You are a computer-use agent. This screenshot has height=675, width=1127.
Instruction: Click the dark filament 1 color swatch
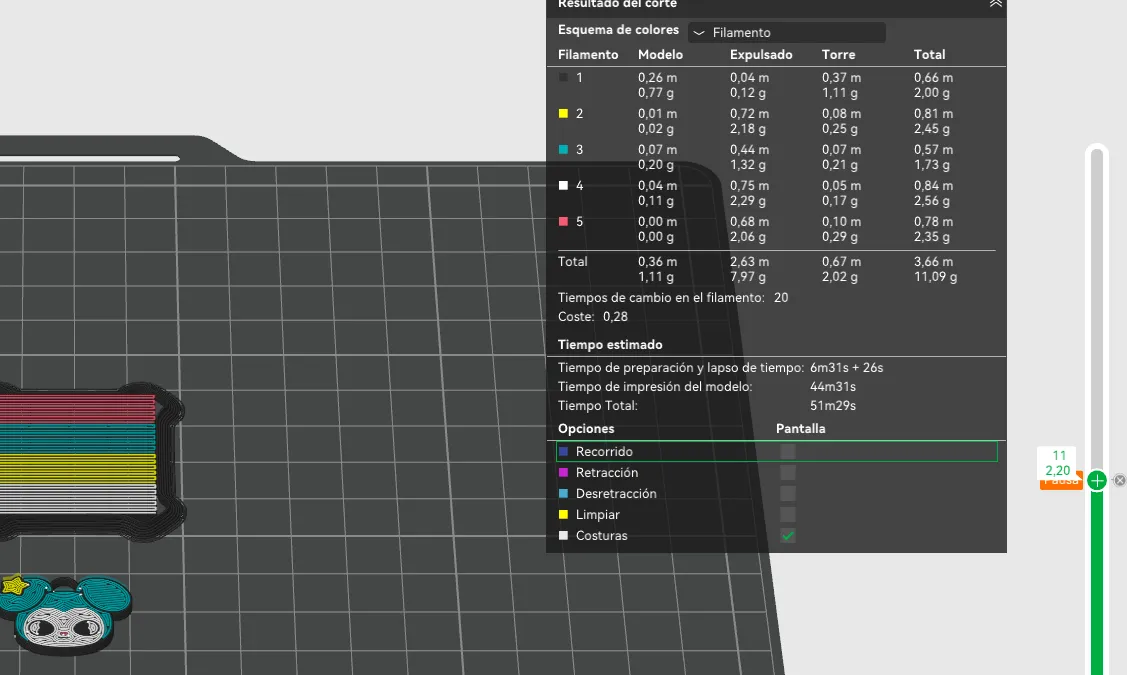(564, 78)
